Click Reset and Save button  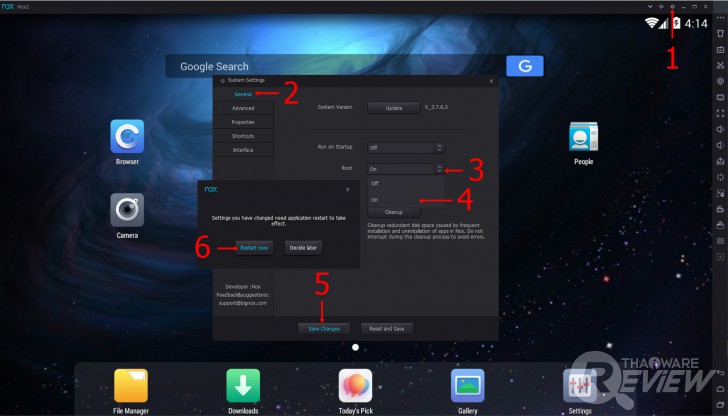[x=387, y=329]
